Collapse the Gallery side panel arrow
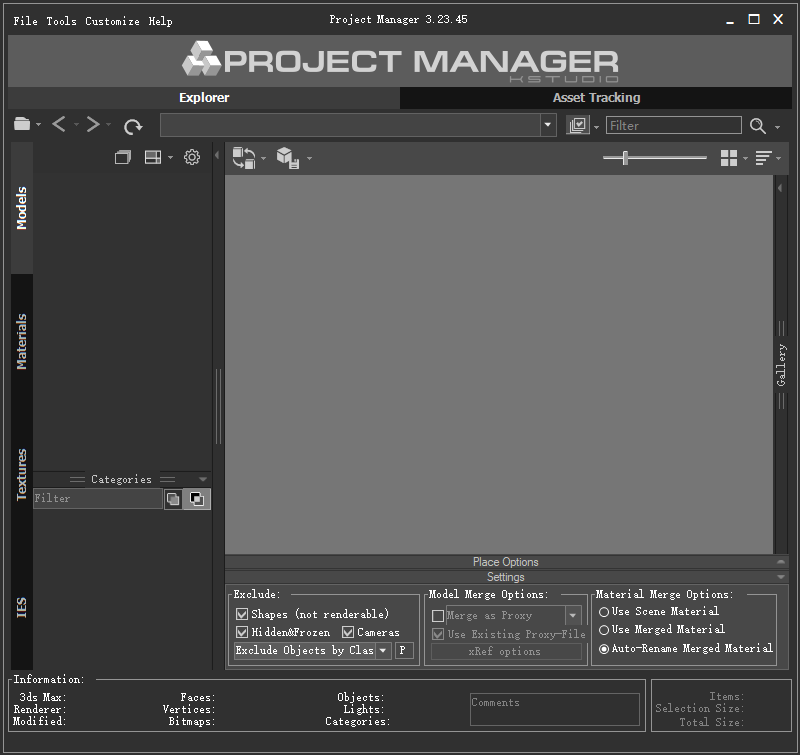This screenshot has height=755, width=800. point(780,188)
